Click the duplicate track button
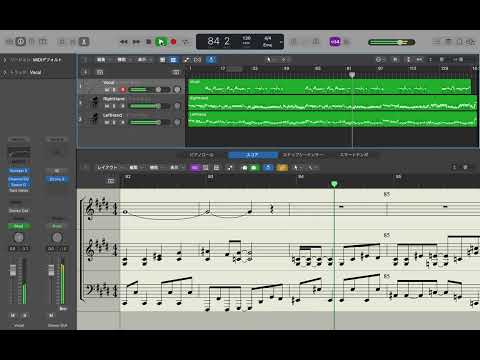 100,72
